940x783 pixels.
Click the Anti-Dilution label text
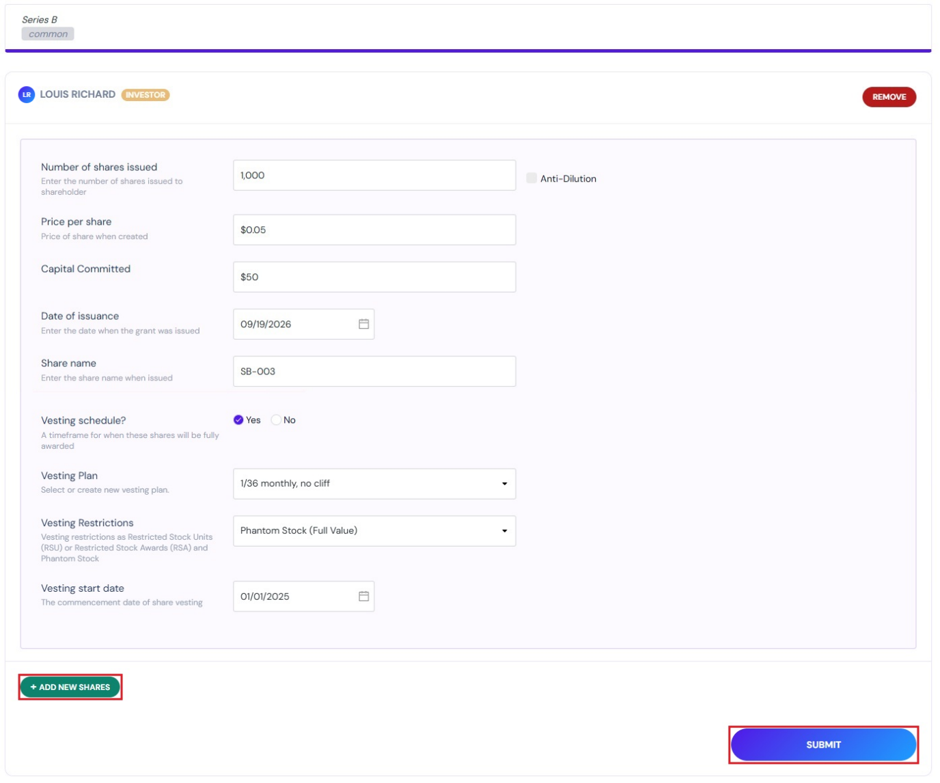point(568,179)
